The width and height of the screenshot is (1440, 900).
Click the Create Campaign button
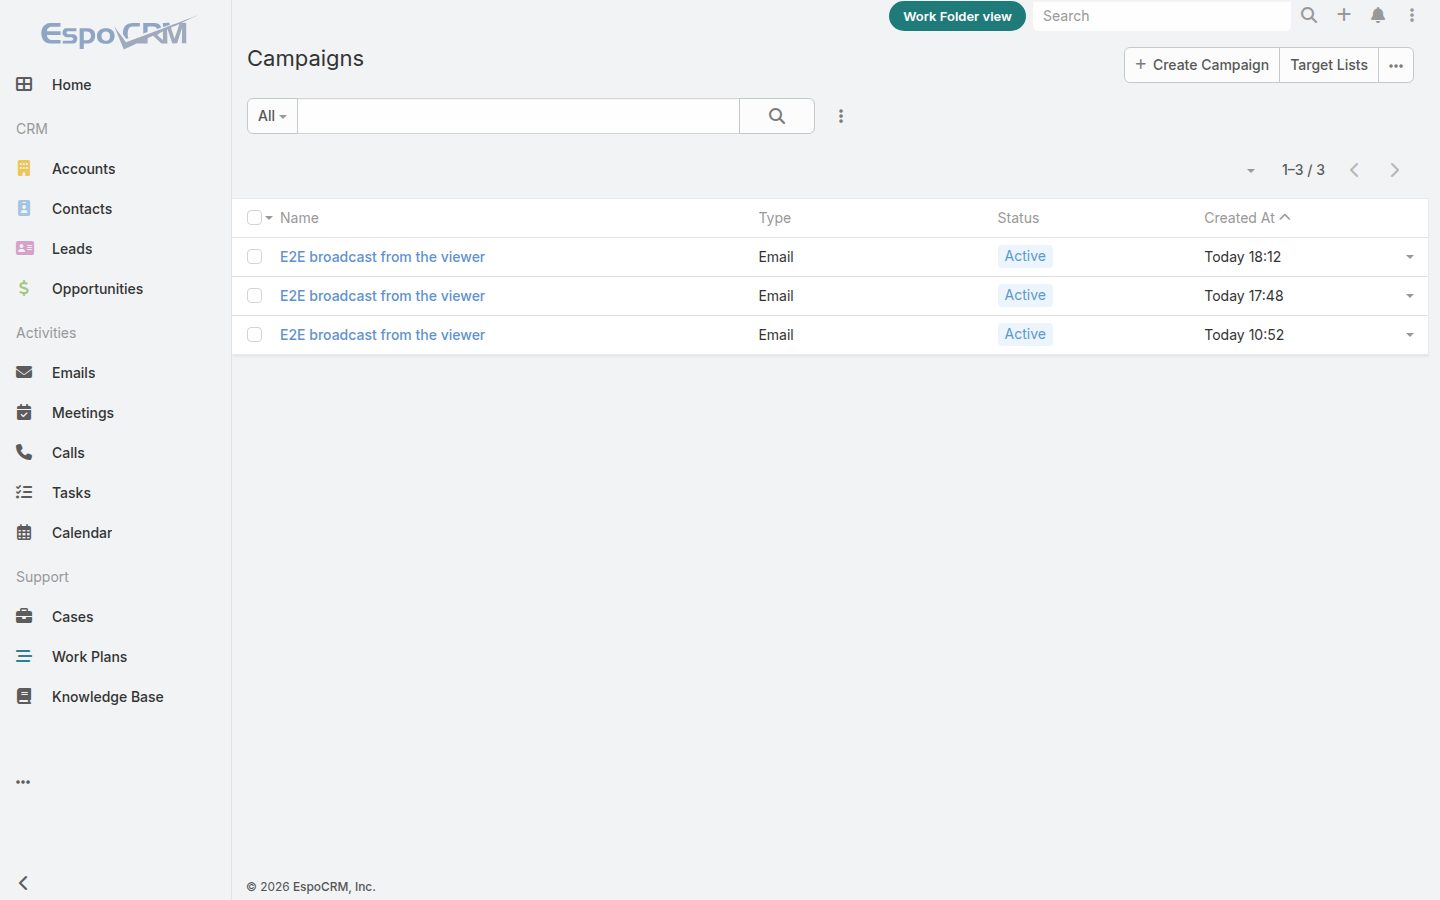(x=1202, y=65)
